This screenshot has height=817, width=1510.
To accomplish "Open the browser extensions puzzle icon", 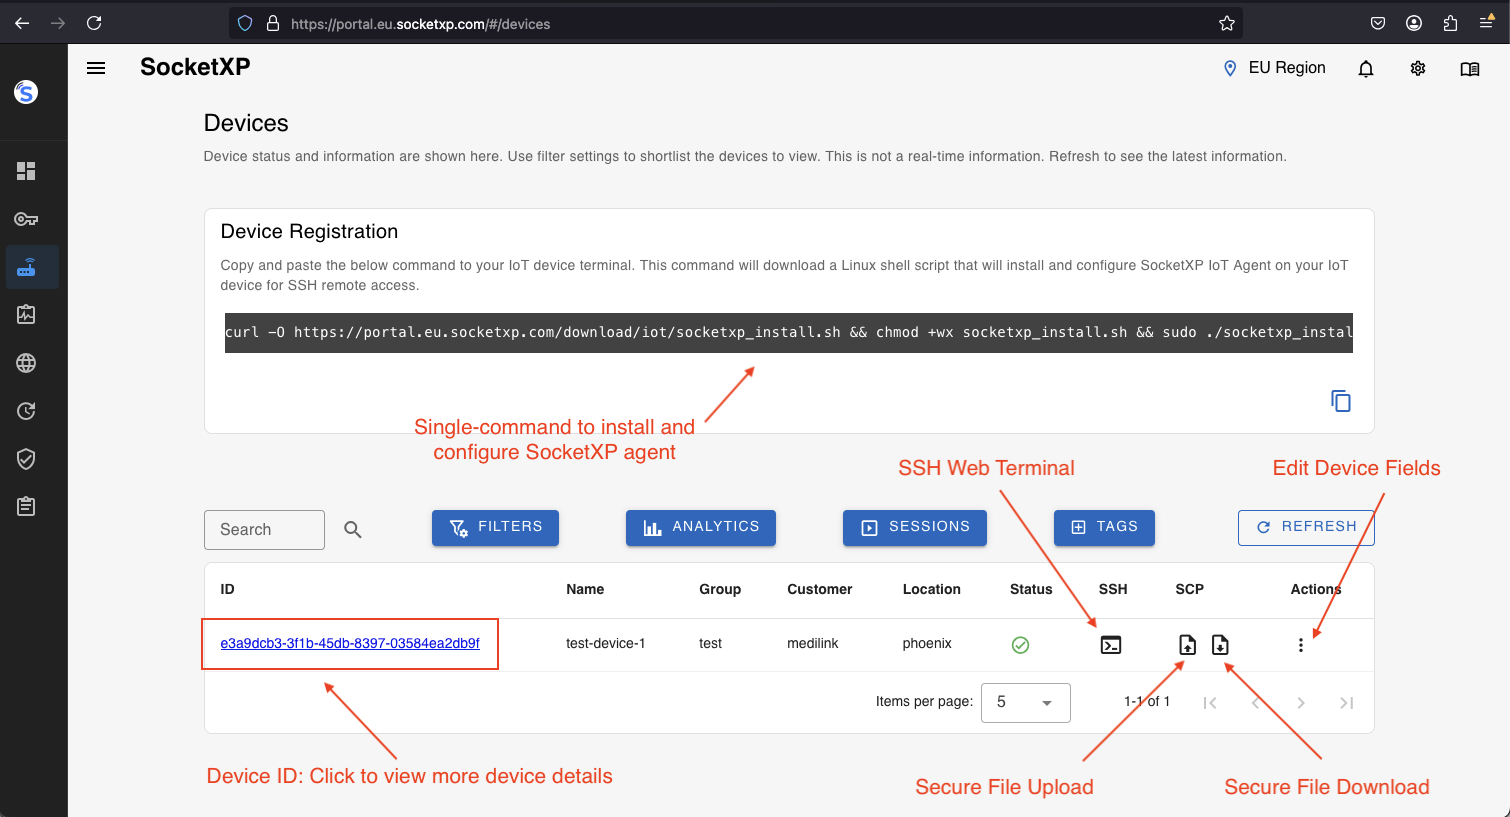I will (x=1450, y=23).
